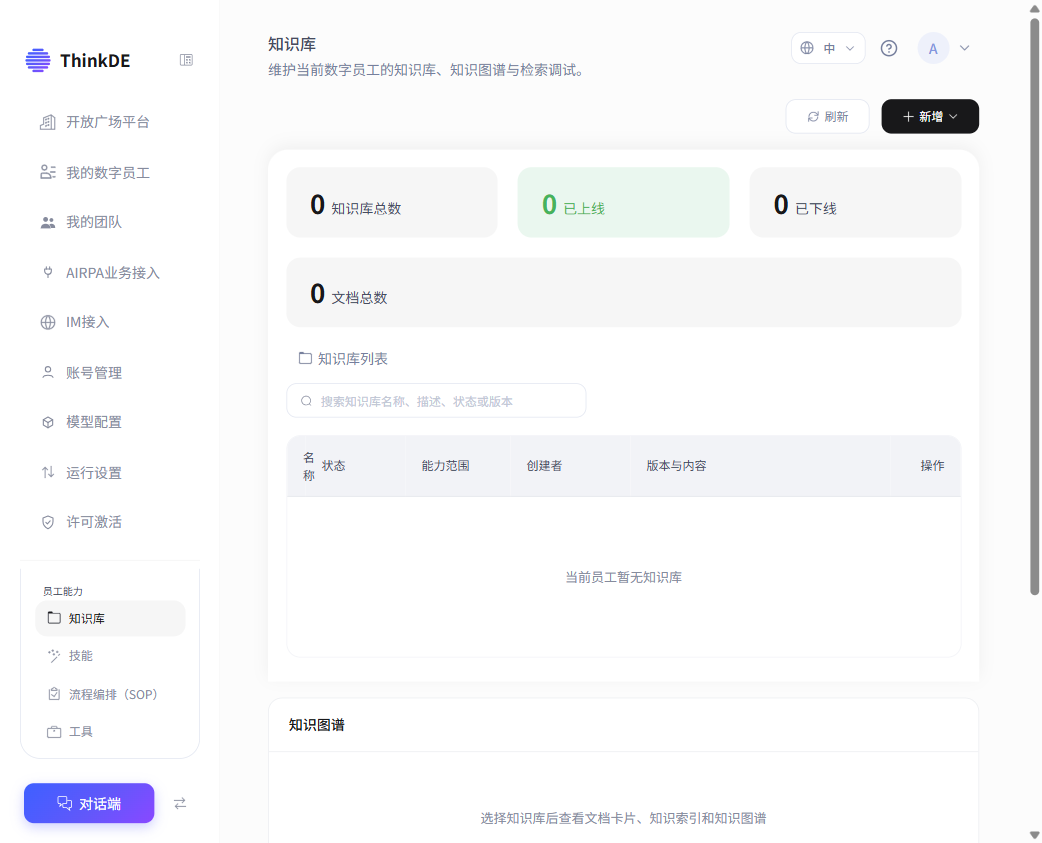Click the 当前员工暂无知识库 empty message
The width and height of the screenshot is (1042, 843).
(x=623, y=577)
